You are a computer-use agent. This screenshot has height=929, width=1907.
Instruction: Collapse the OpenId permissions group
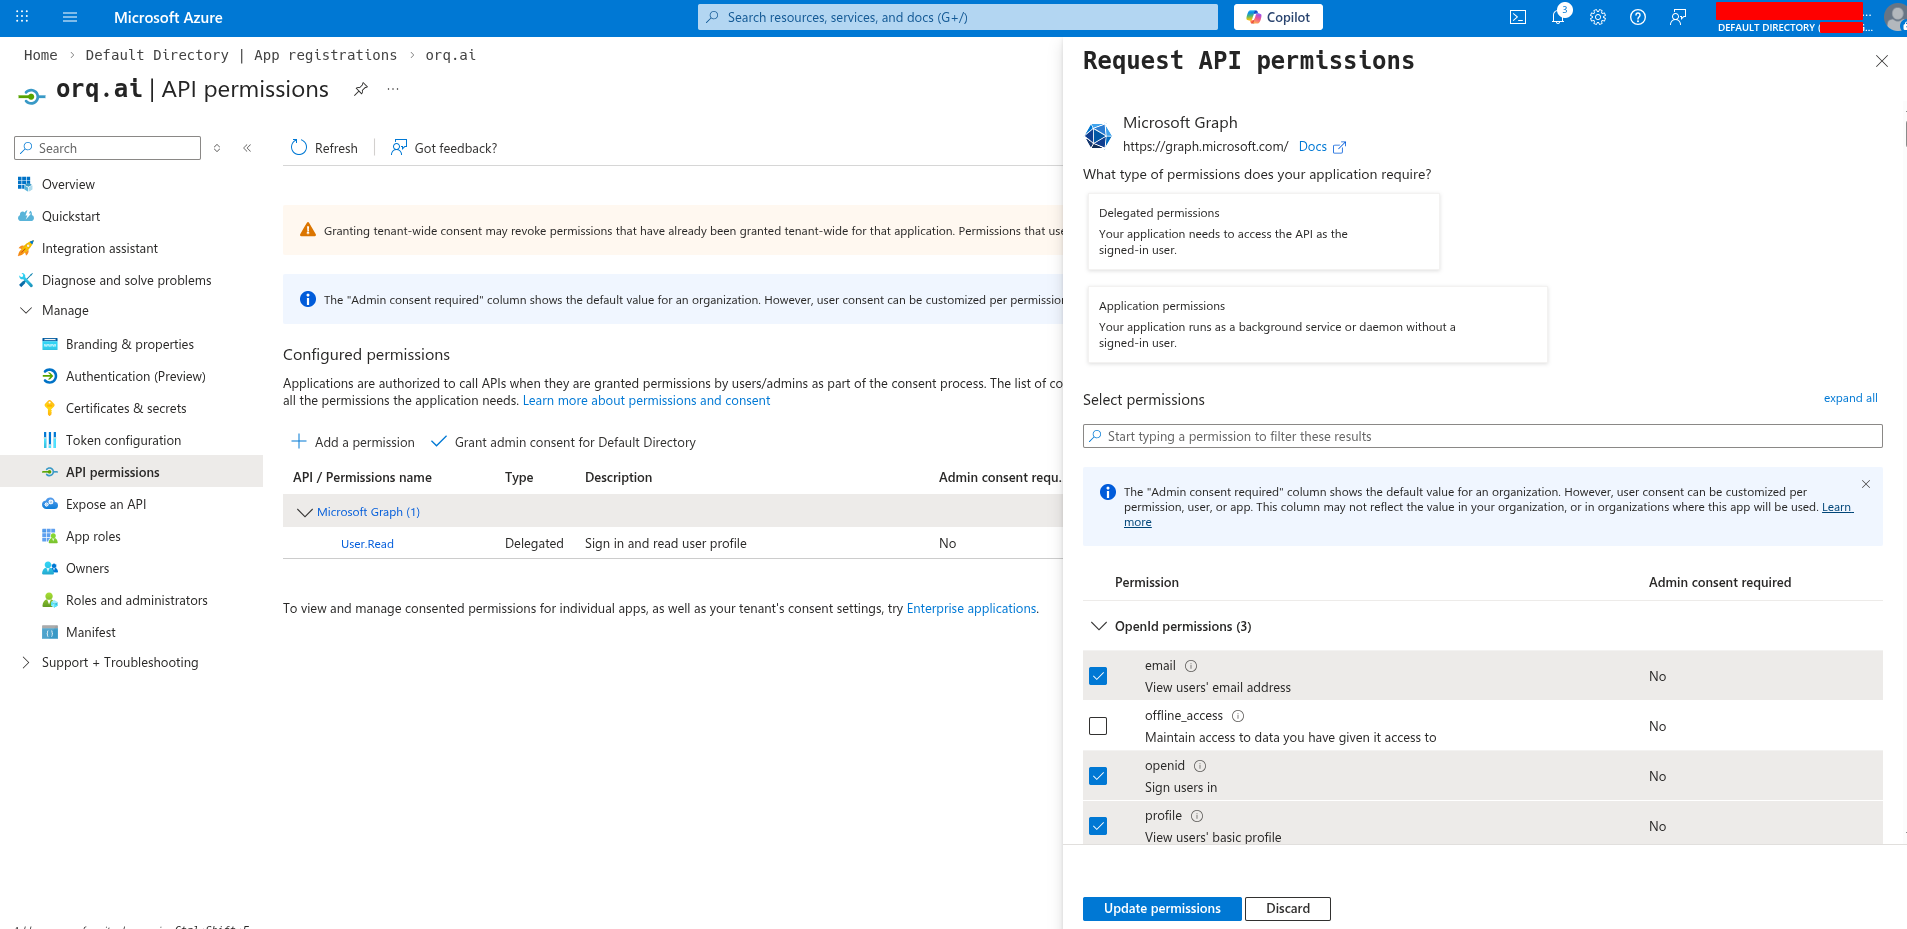click(x=1097, y=626)
